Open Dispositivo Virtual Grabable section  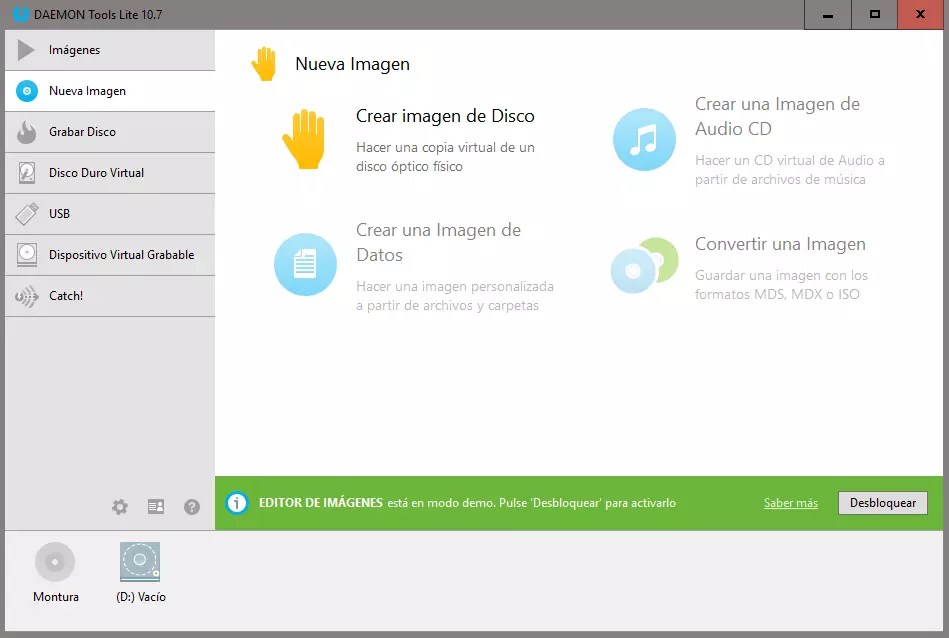[x=110, y=255]
